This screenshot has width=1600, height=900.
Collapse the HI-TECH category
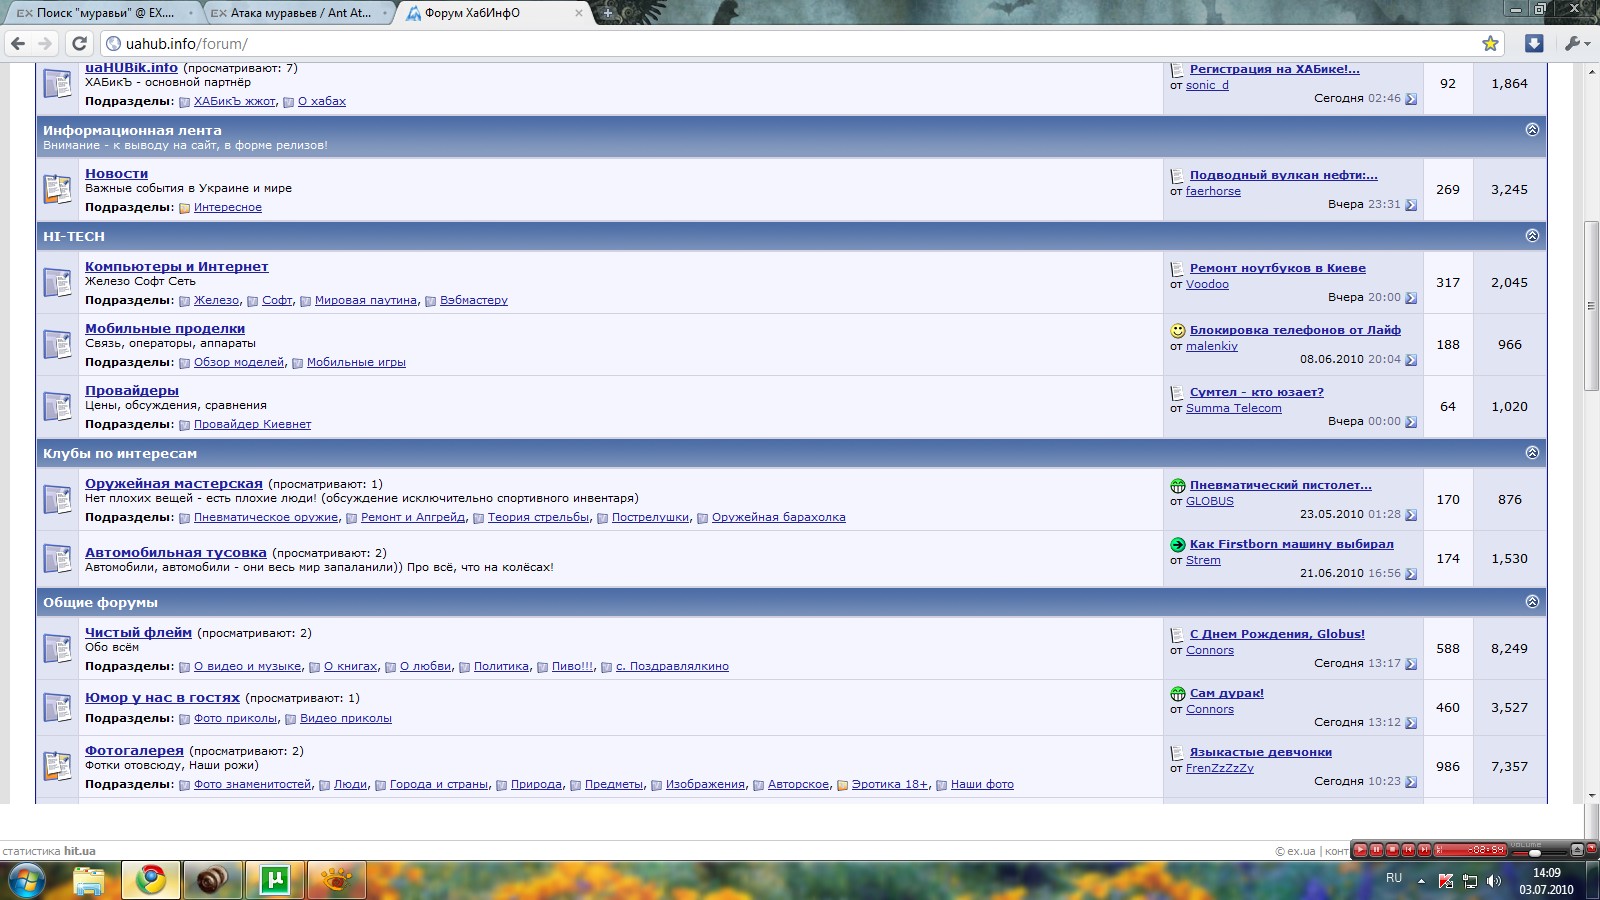click(1532, 236)
